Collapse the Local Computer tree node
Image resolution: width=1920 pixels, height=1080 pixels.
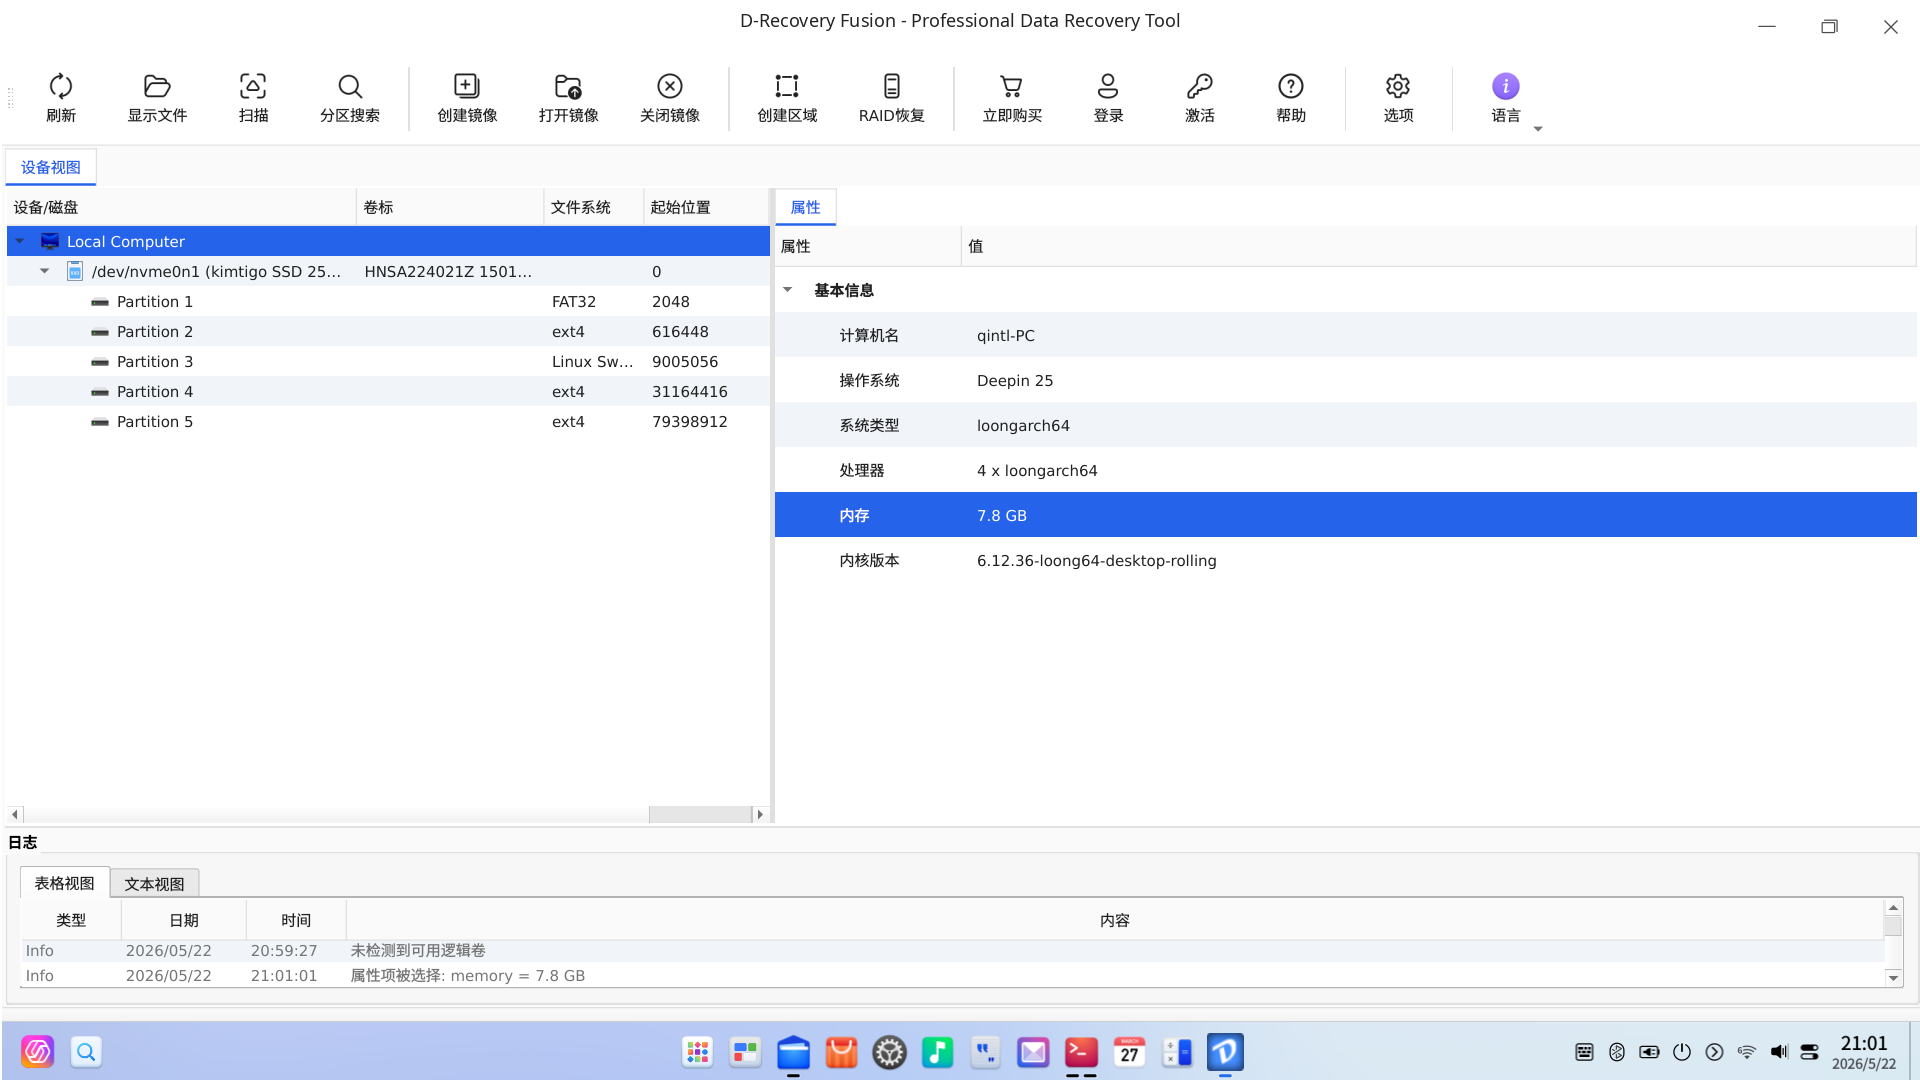coord(20,241)
